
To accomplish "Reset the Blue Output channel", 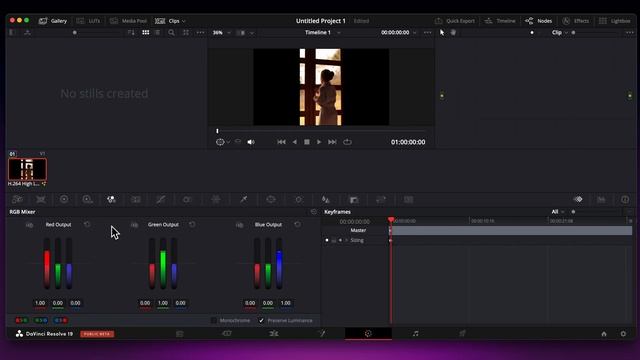I will 297,224.
